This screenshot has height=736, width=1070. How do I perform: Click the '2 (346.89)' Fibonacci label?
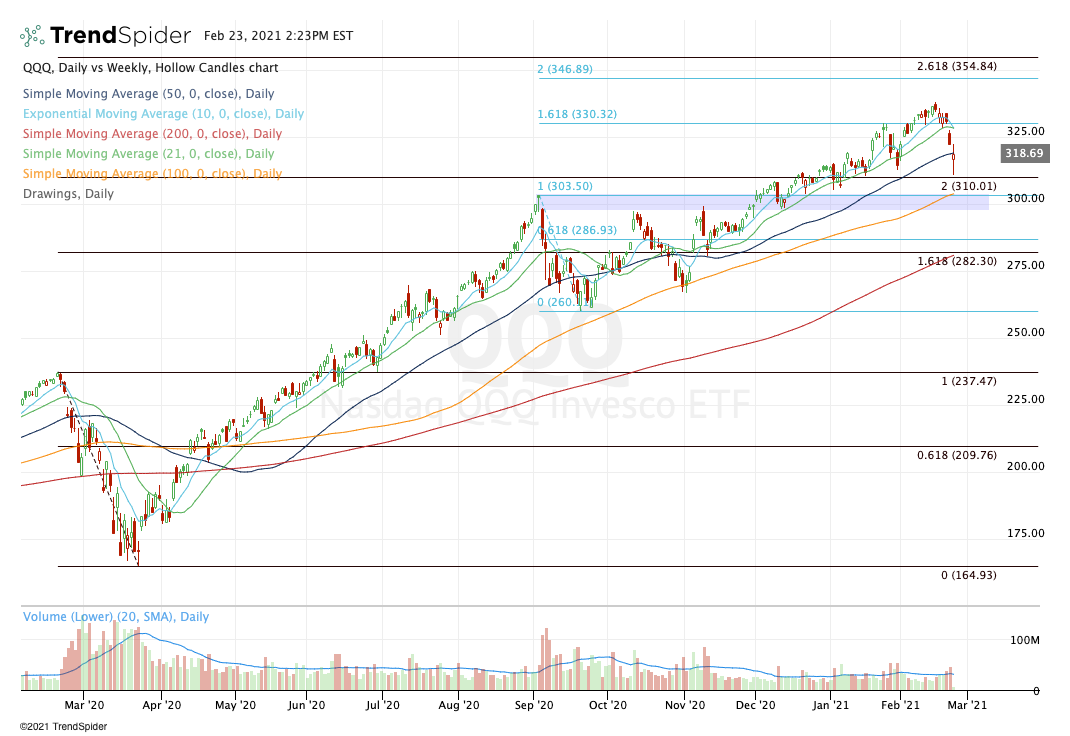tap(565, 69)
